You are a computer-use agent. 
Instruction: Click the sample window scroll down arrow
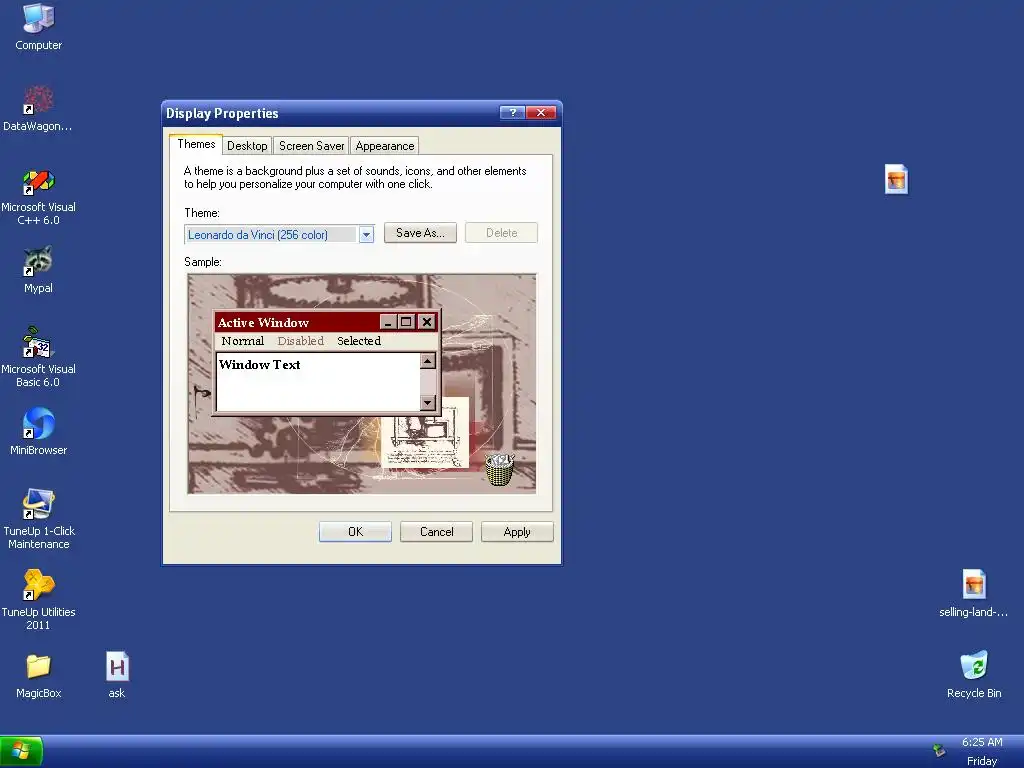point(428,402)
